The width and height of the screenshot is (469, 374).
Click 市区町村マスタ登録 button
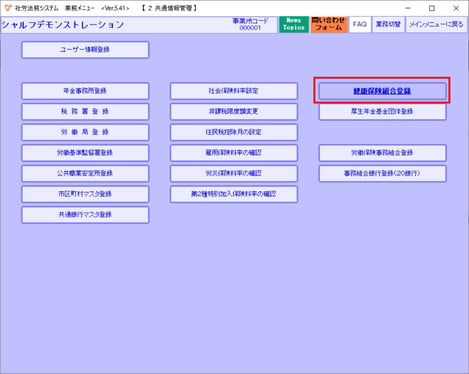click(x=85, y=194)
